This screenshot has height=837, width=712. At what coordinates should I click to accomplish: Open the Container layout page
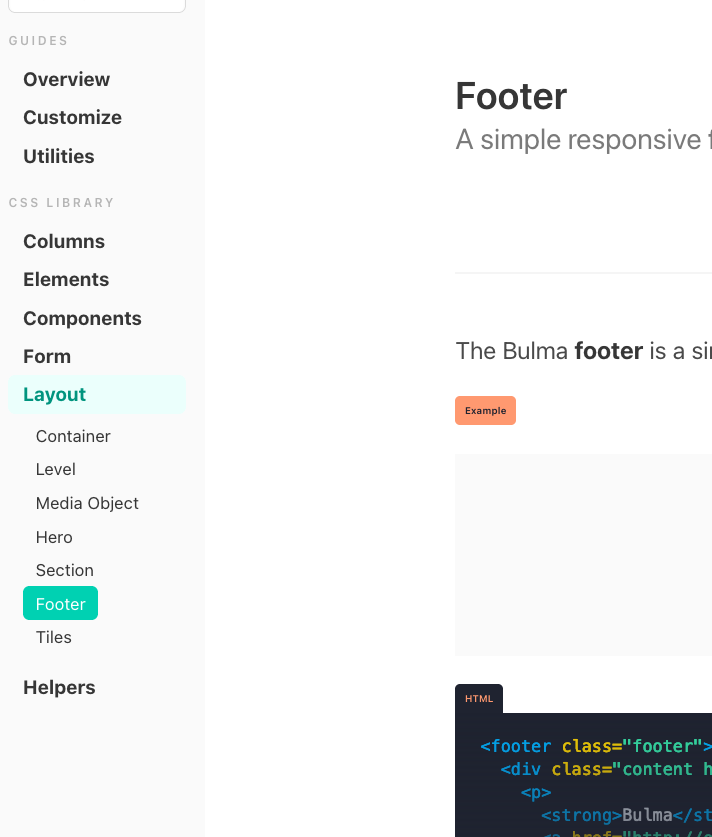tap(73, 436)
